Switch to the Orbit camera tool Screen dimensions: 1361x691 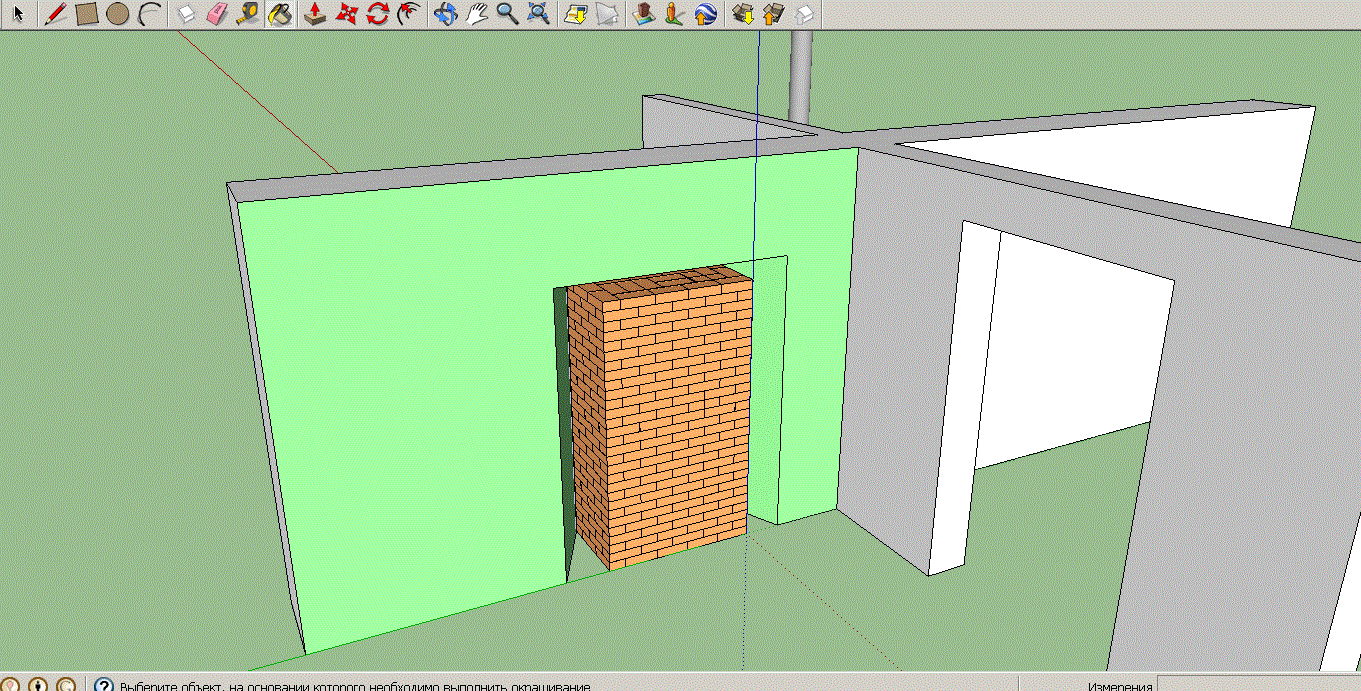coord(446,14)
